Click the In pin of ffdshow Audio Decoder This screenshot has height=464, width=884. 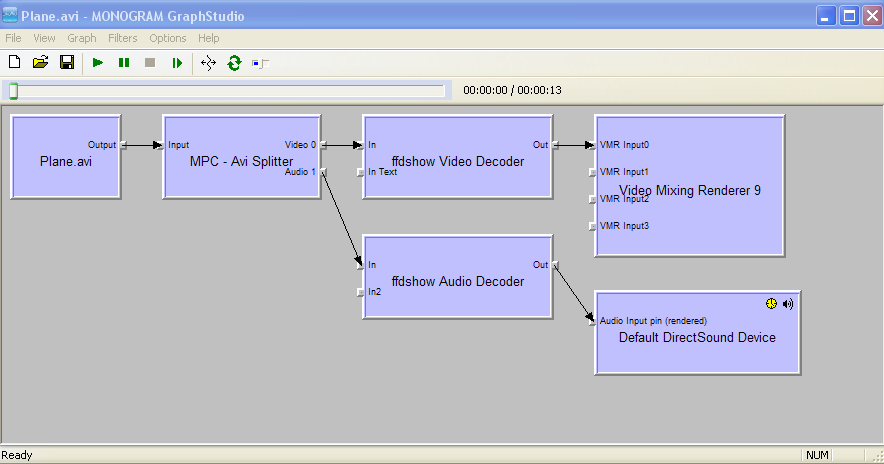[x=361, y=265]
